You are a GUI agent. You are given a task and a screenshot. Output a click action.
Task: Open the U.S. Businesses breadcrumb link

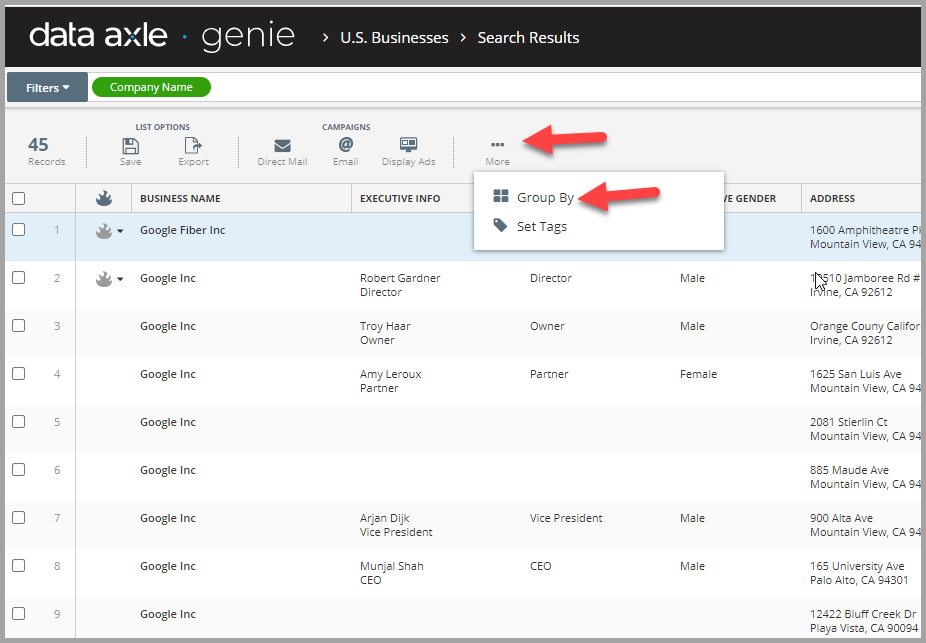tap(394, 37)
